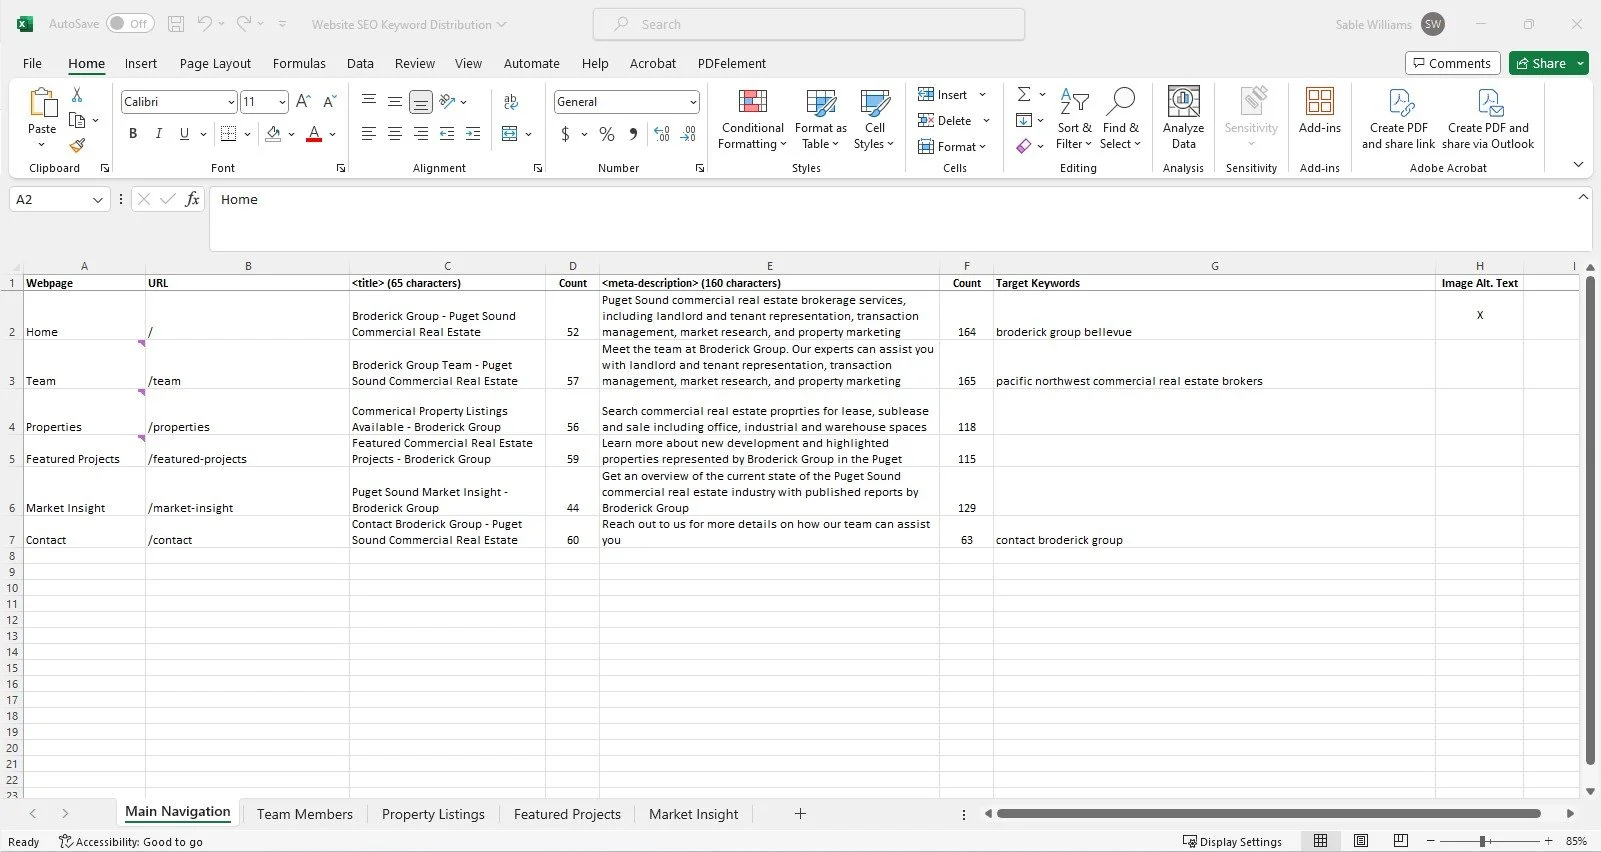Select Normal view in status bar

point(1321,841)
